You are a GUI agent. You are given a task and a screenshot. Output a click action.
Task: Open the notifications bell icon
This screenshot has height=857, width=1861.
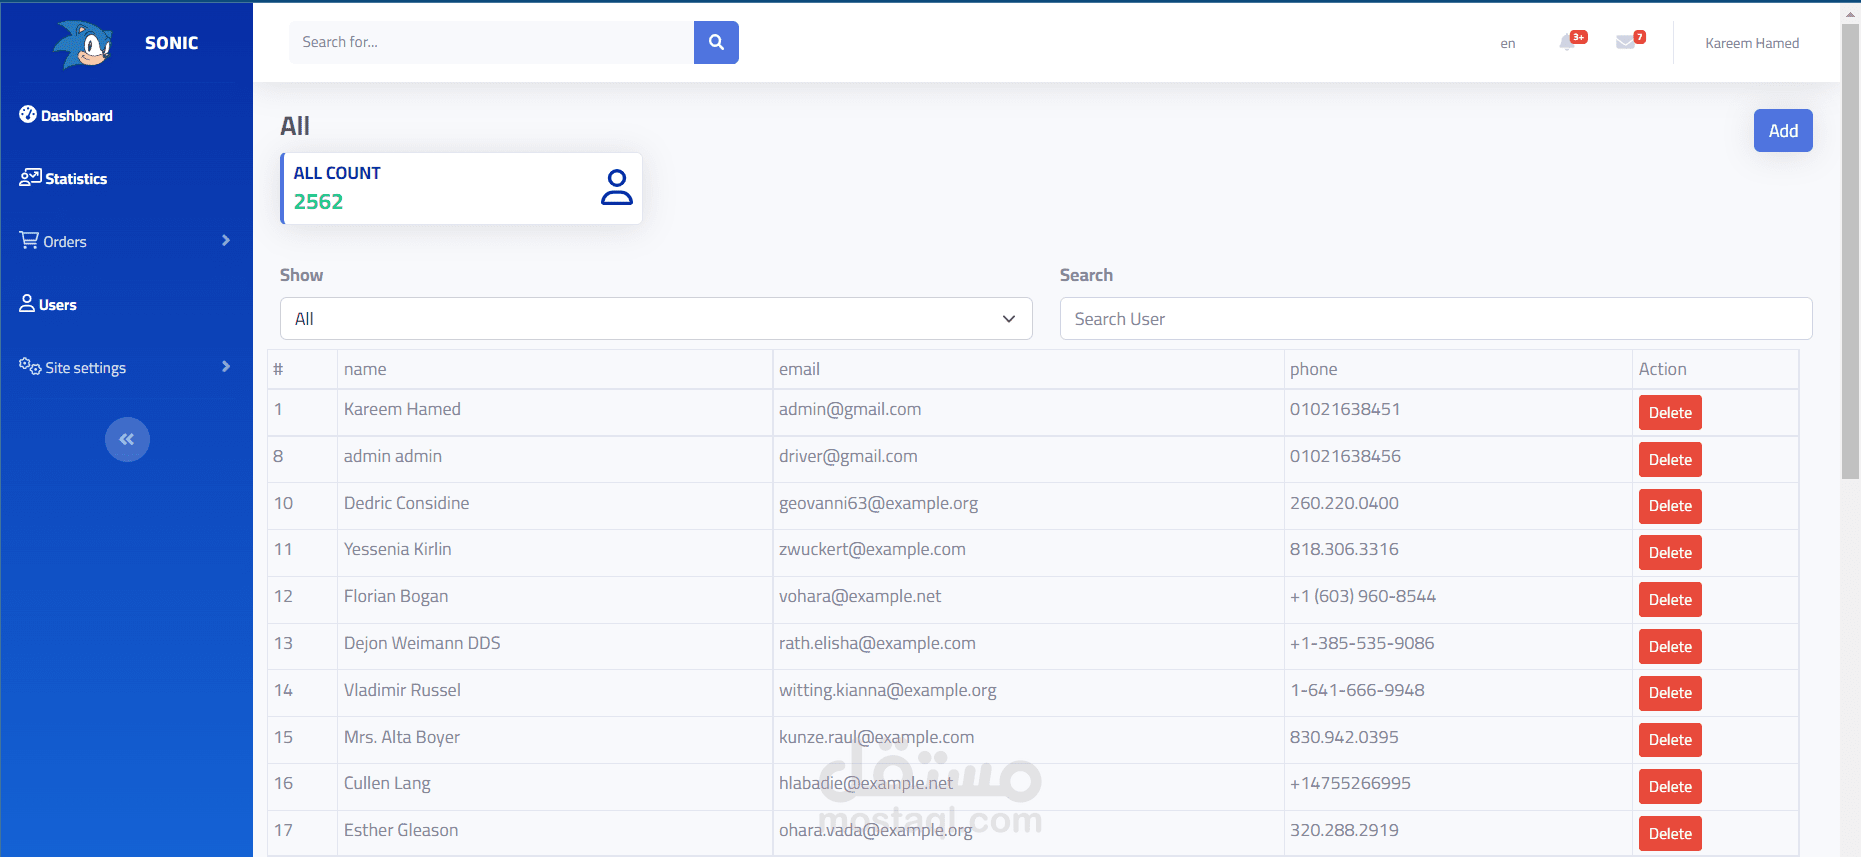point(1567,42)
